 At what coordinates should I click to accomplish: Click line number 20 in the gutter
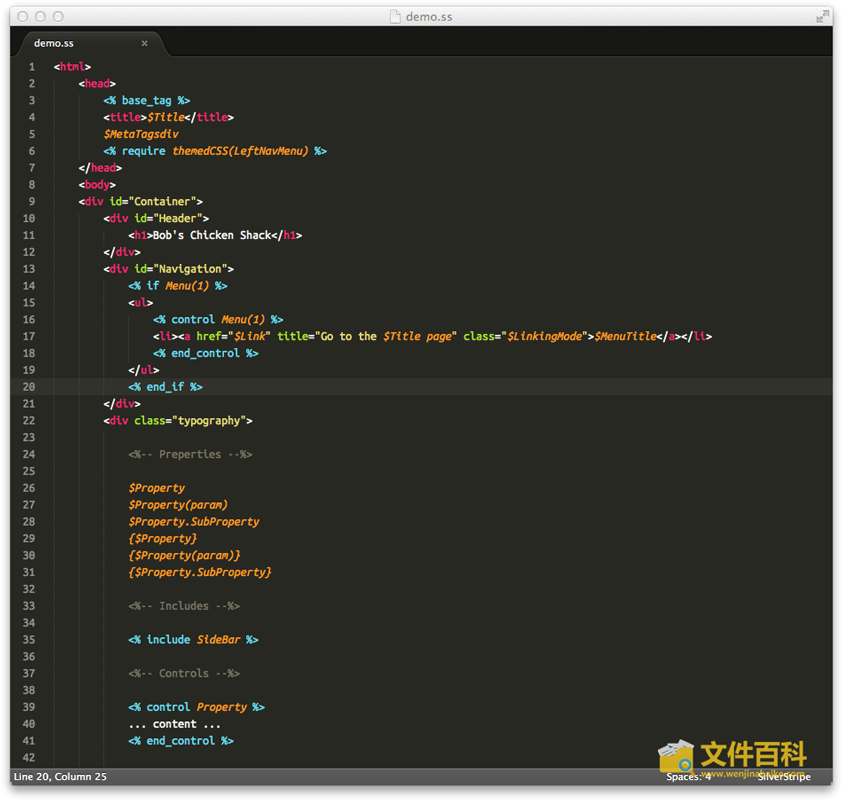click(x=29, y=387)
